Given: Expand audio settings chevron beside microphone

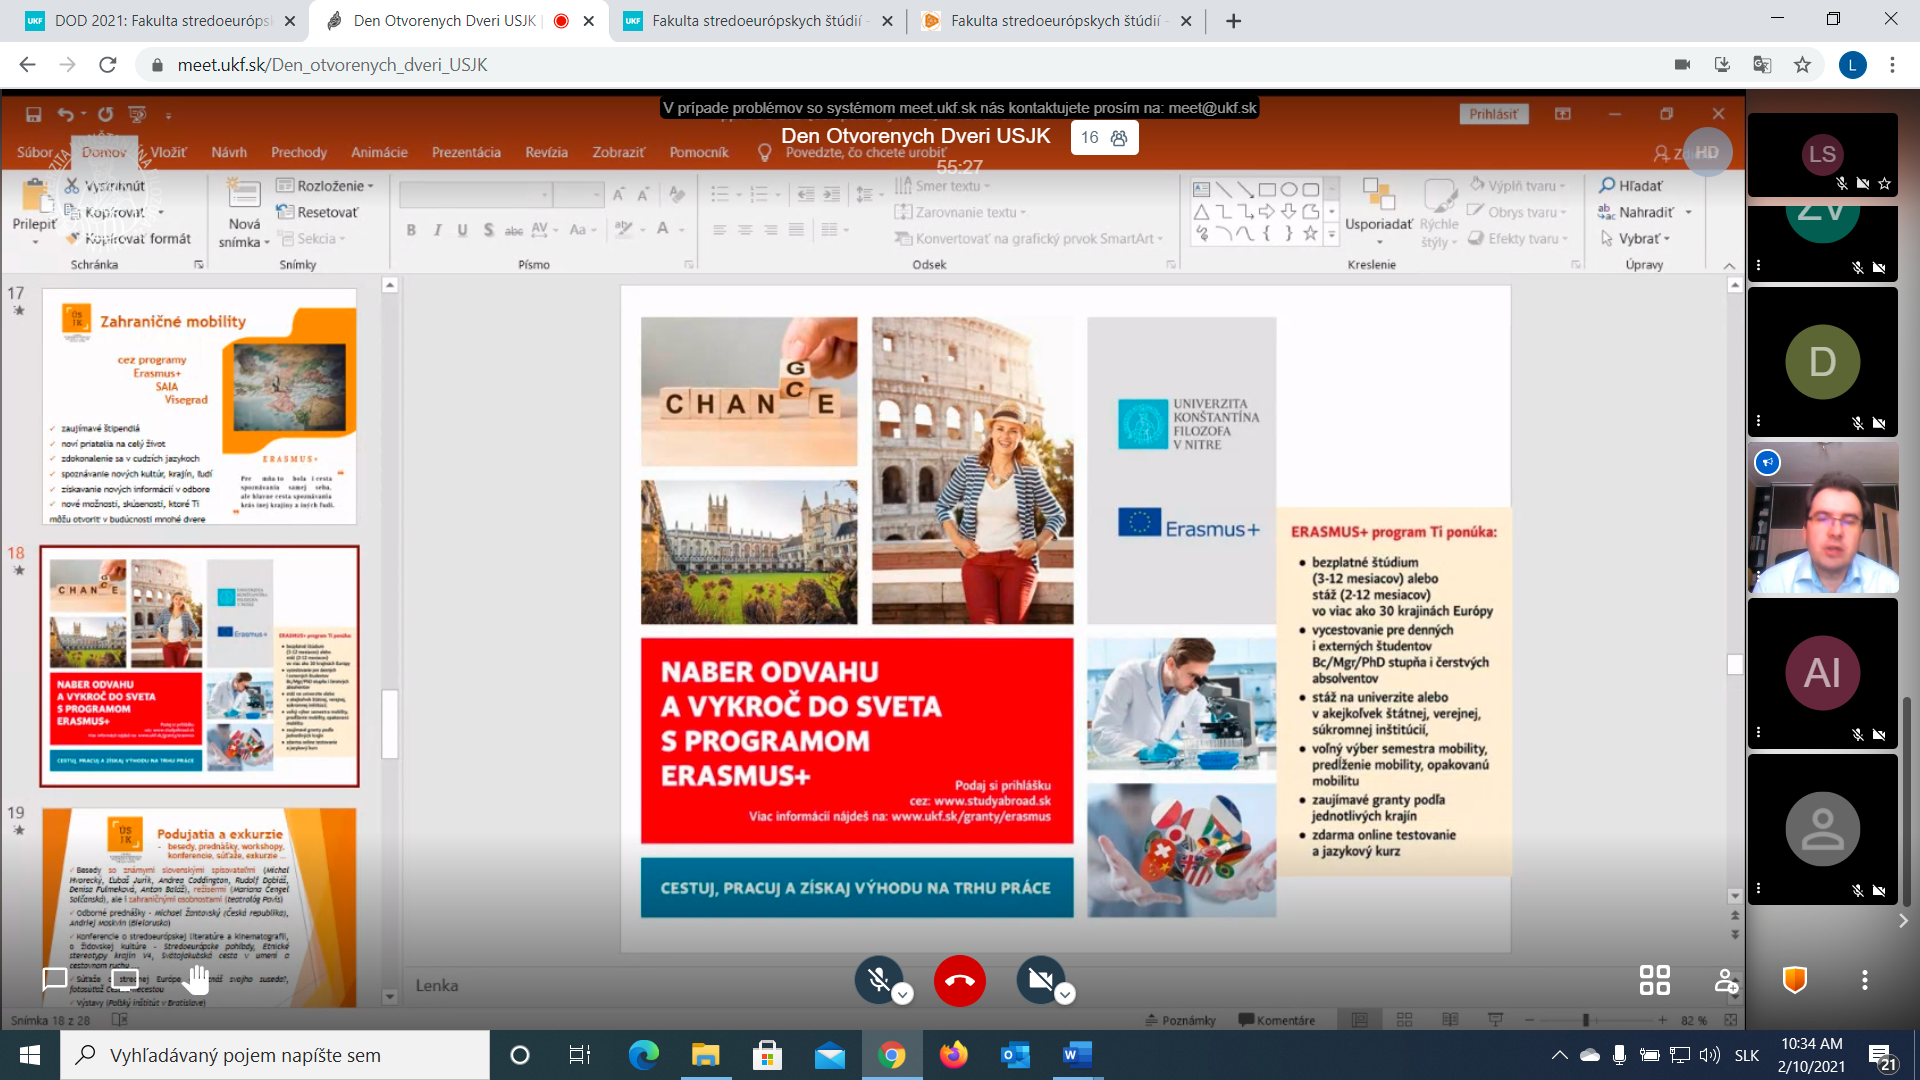Looking at the screenshot, I should pos(903,994).
